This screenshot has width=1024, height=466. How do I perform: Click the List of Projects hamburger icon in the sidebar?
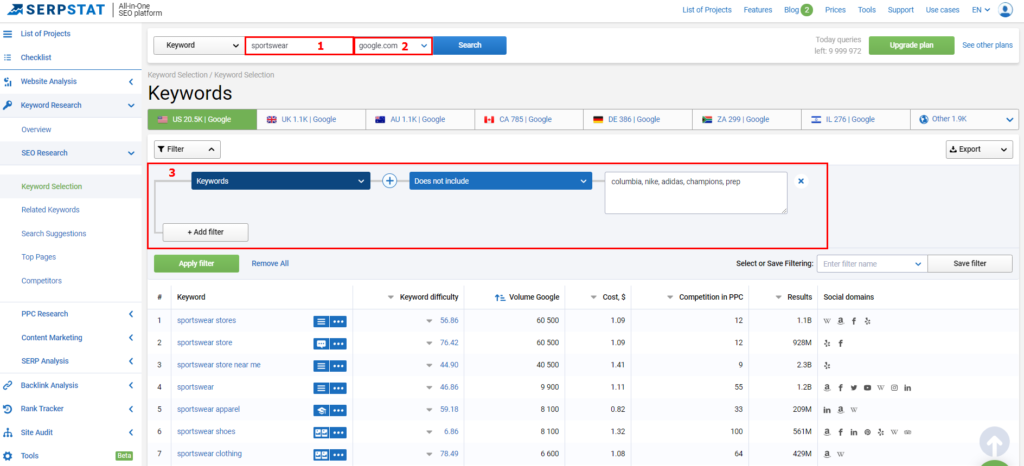point(8,33)
